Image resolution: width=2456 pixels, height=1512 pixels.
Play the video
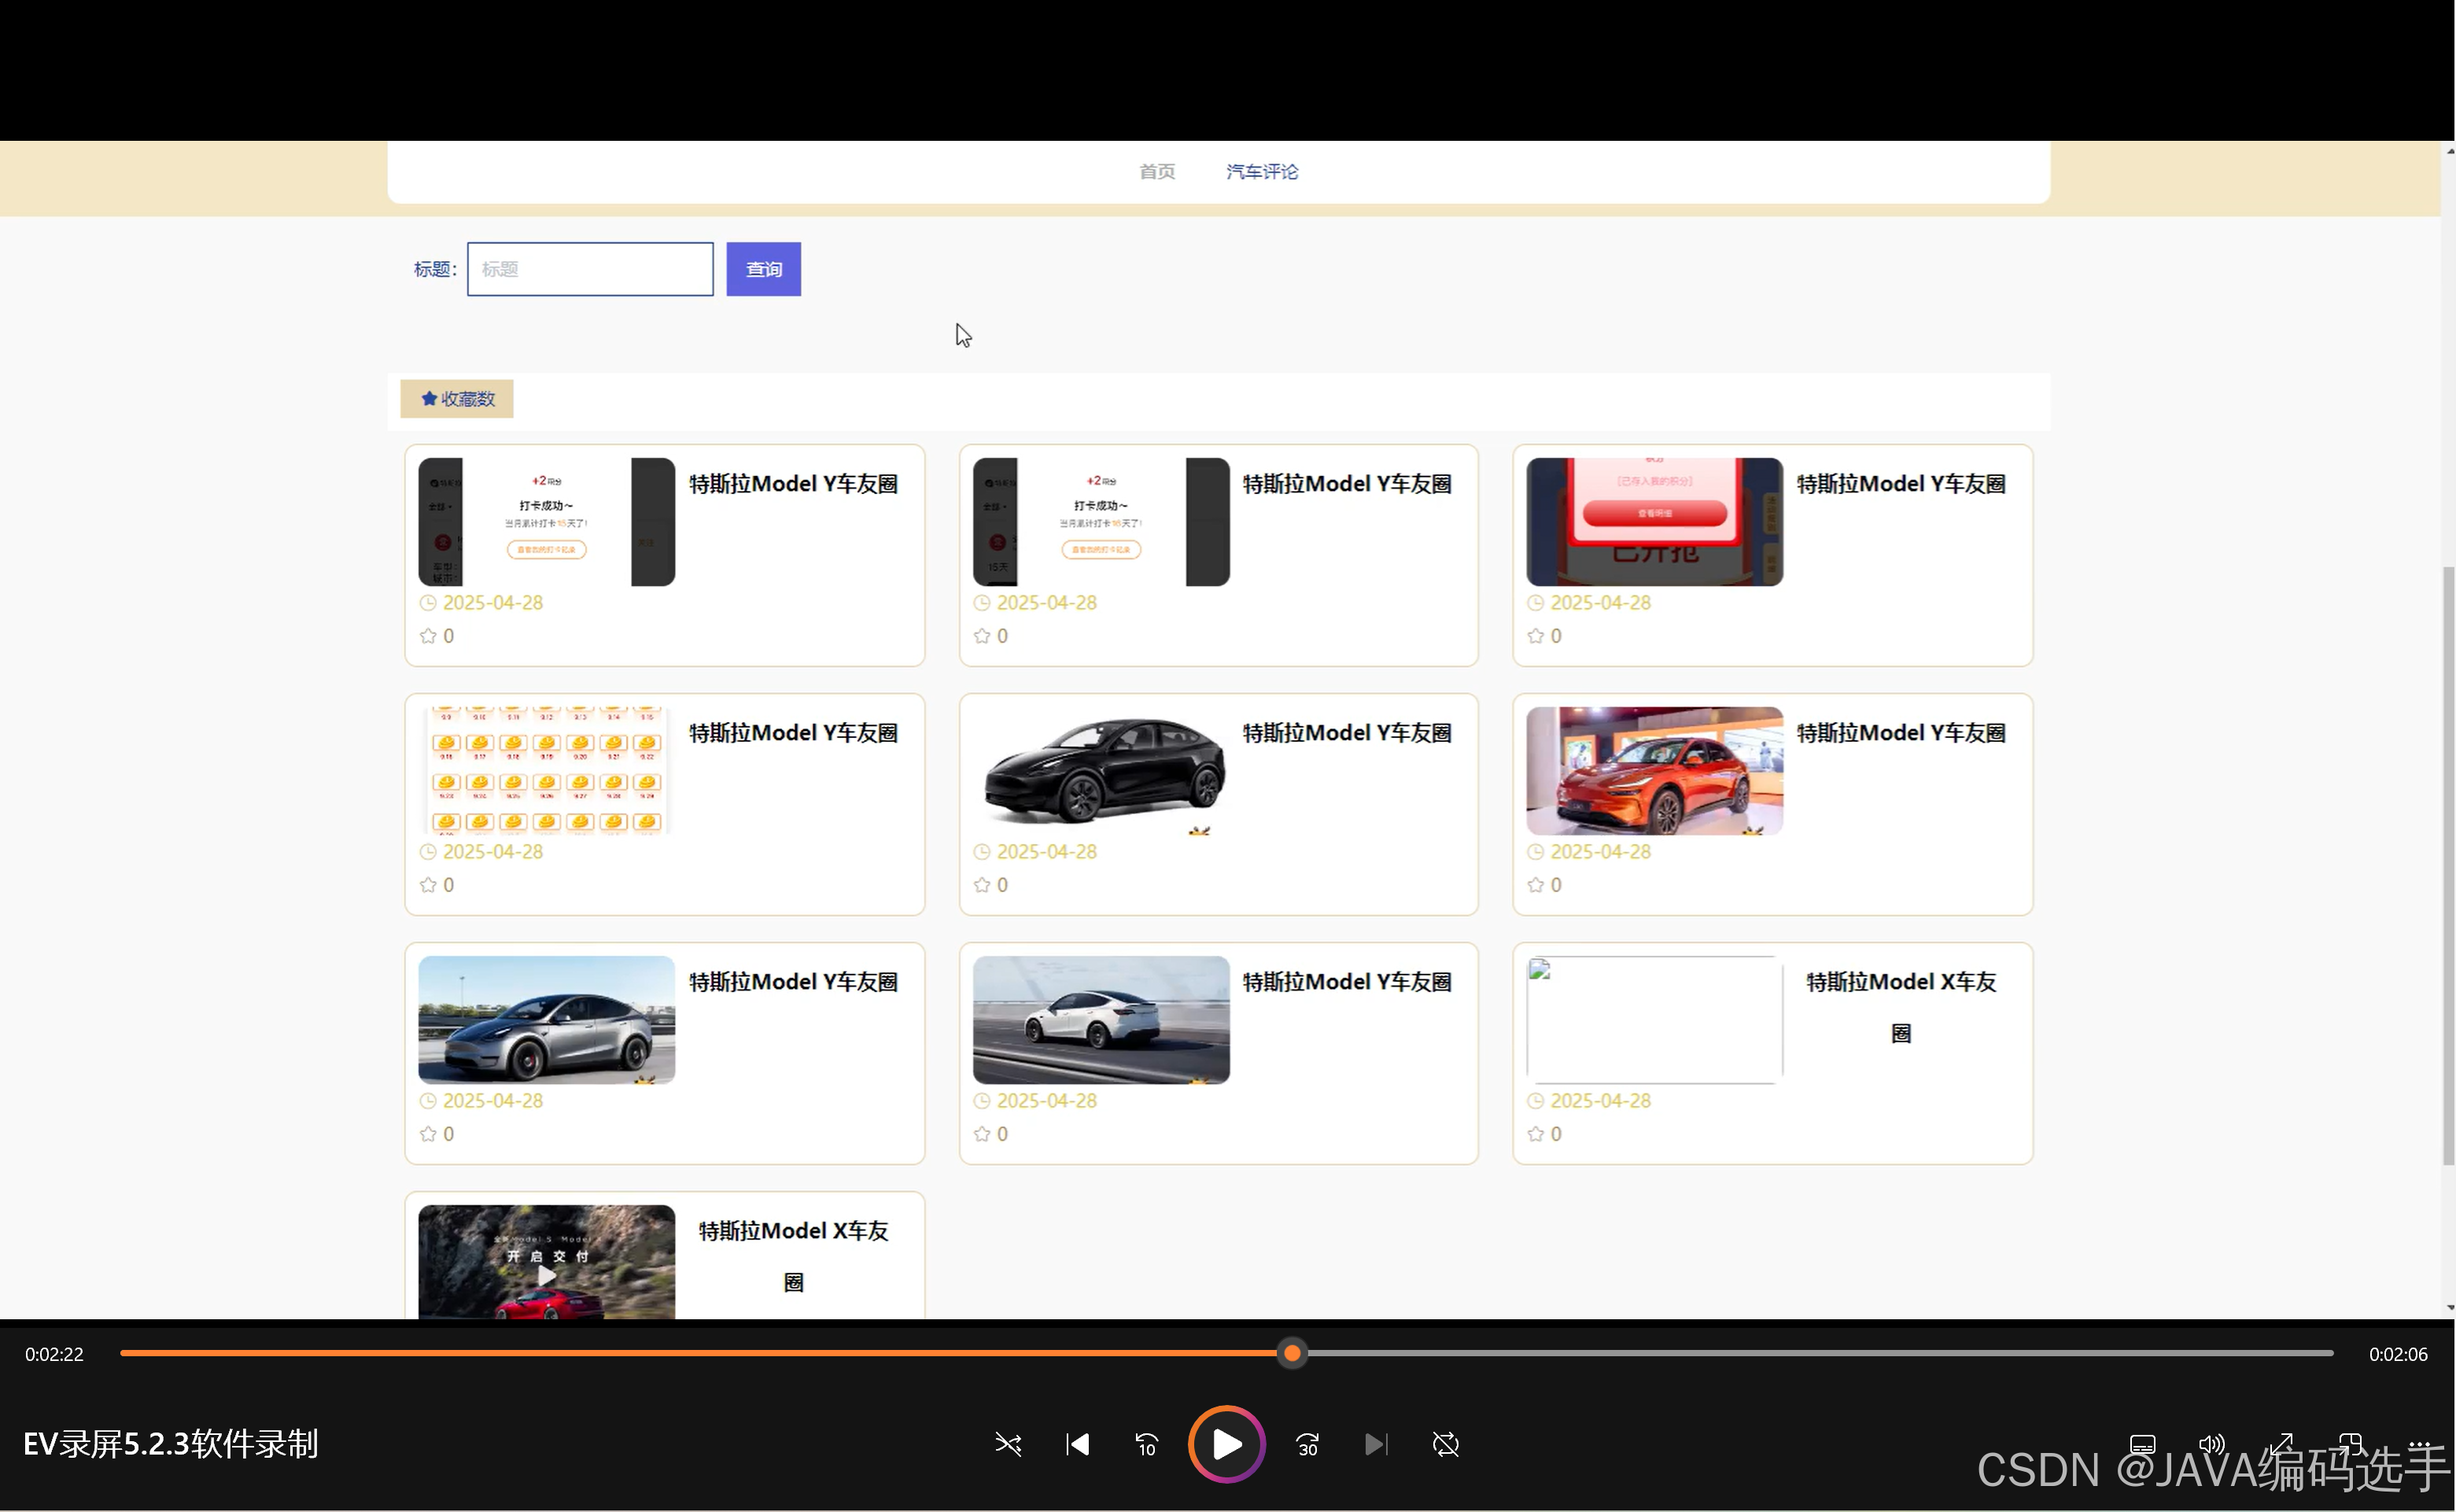coord(1226,1444)
